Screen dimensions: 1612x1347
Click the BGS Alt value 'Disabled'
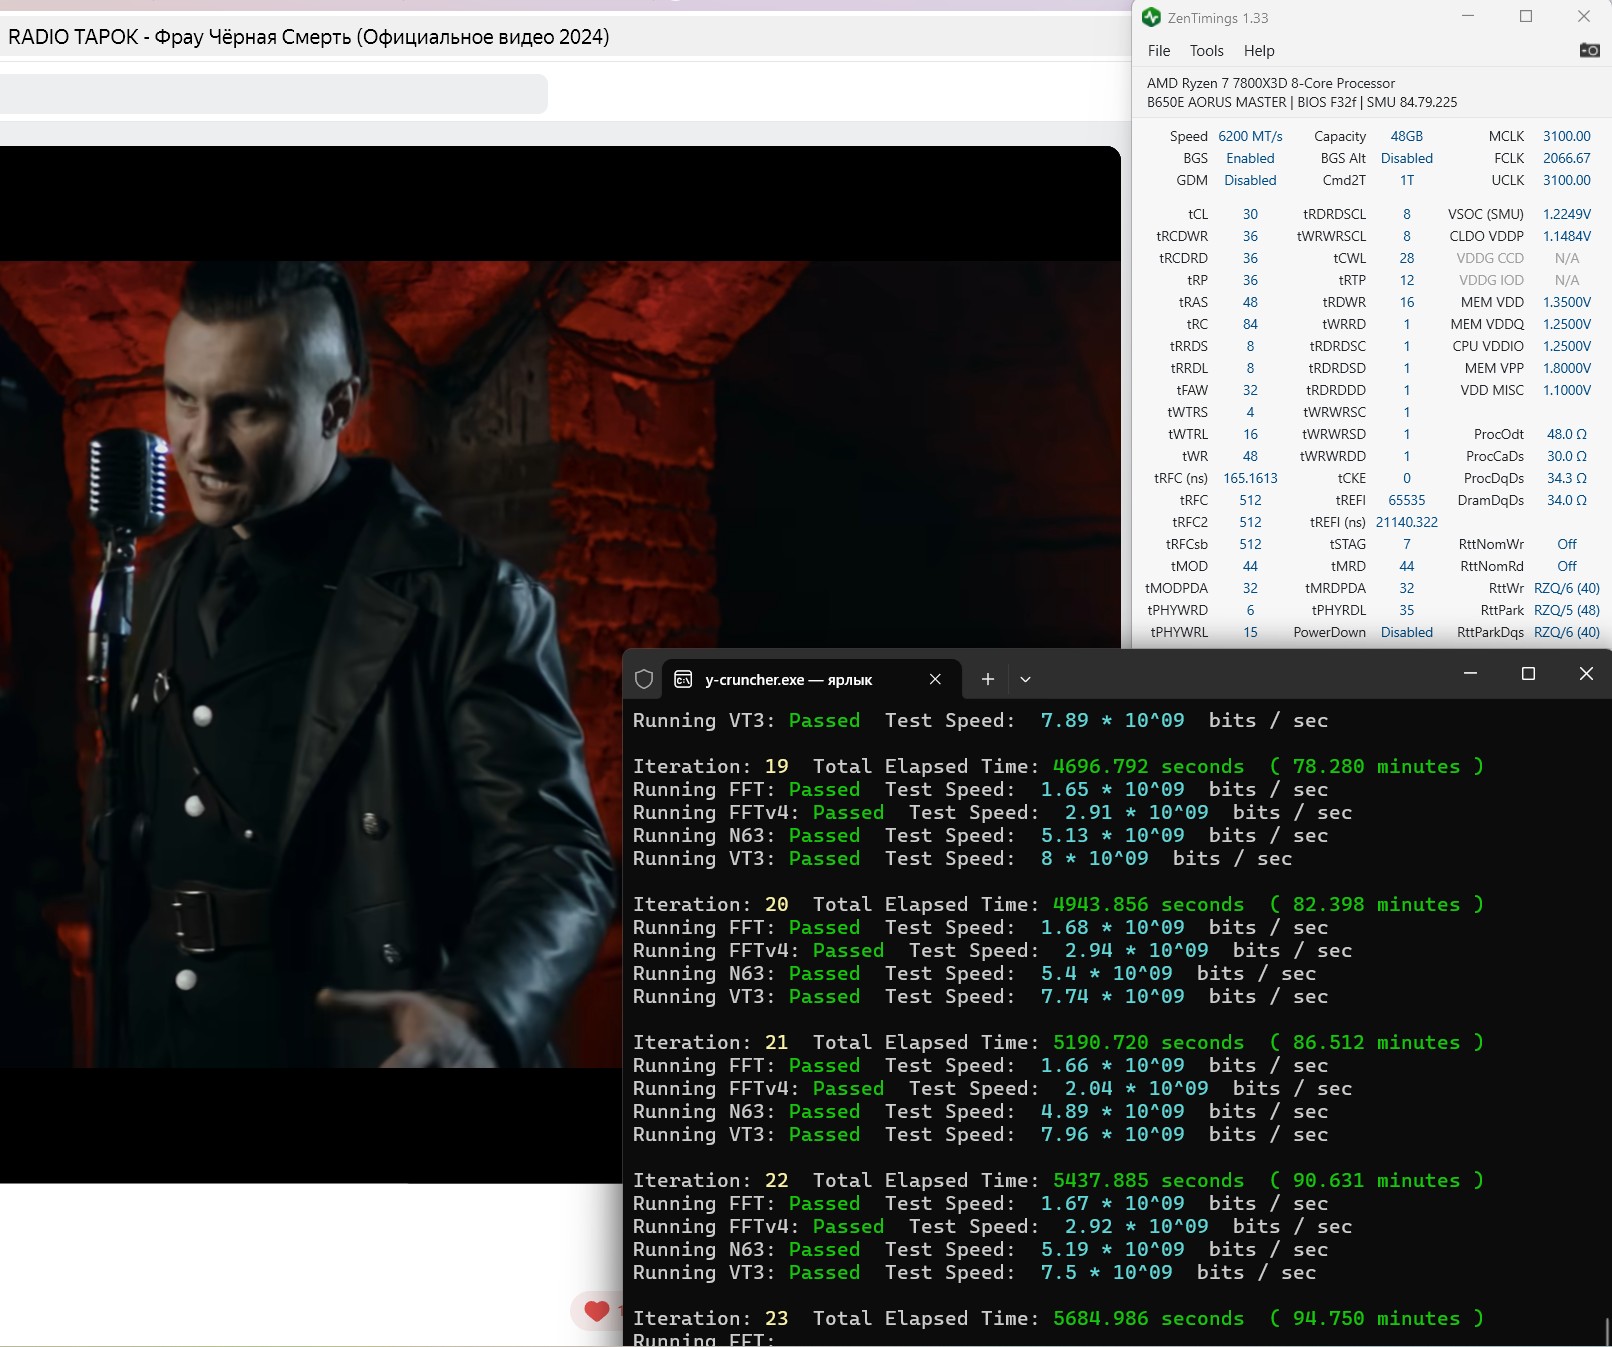tap(1406, 158)
